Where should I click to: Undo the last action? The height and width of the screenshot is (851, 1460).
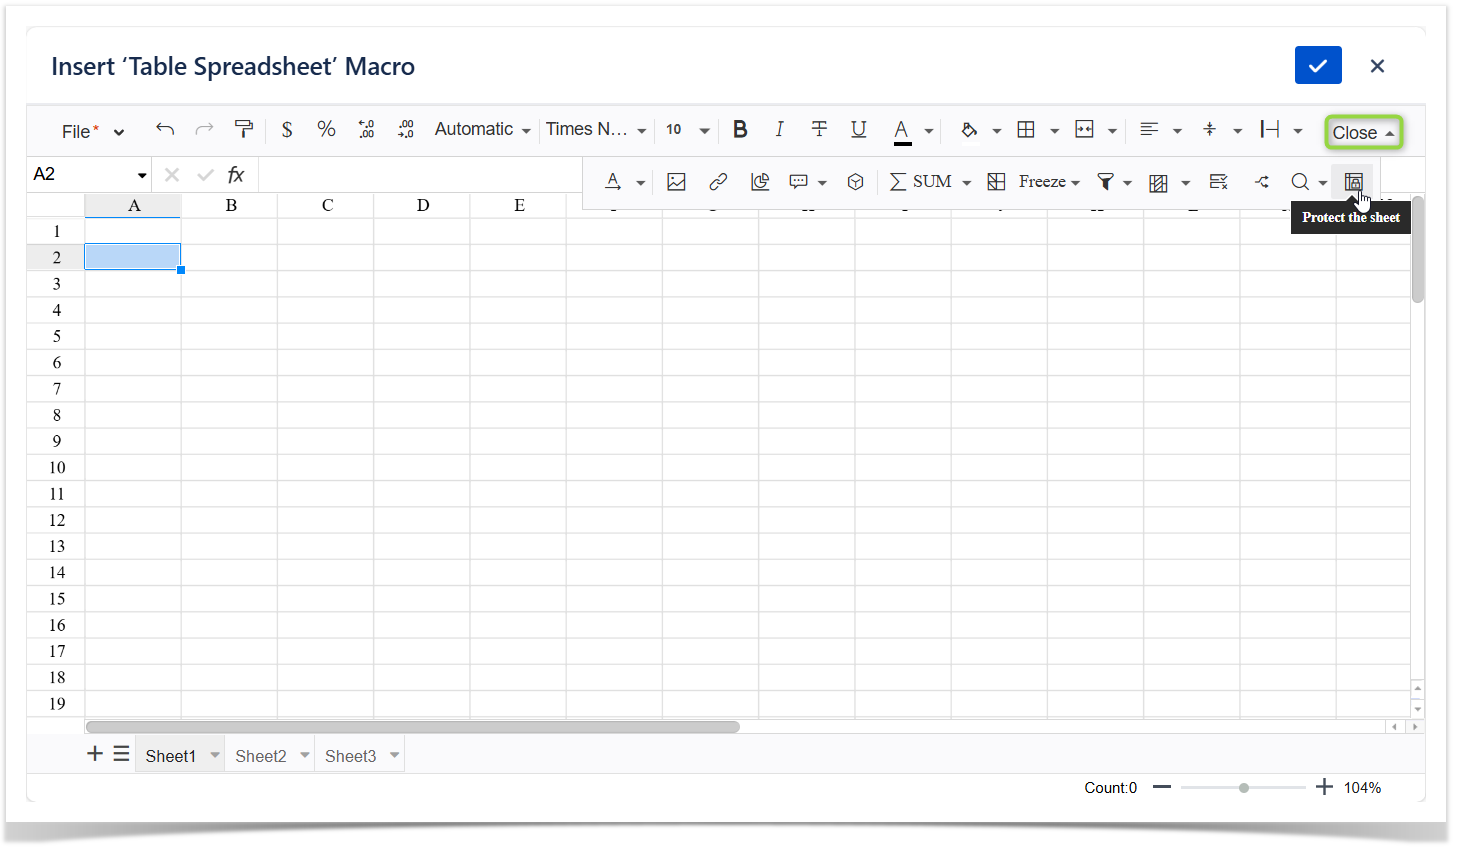[x=165, y=129]
